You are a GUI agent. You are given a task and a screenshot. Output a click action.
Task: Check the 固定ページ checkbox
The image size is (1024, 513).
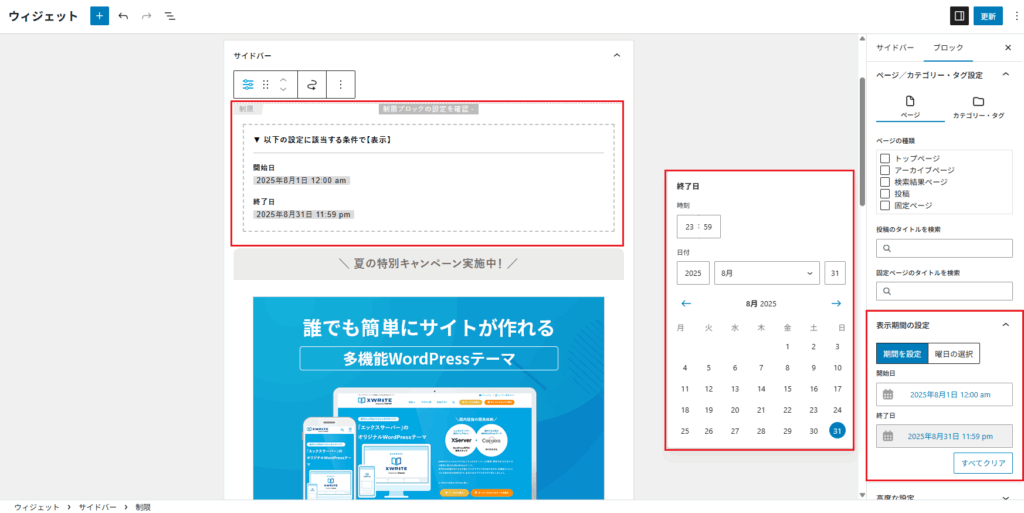pyautogui.click(x=885, y=206)
